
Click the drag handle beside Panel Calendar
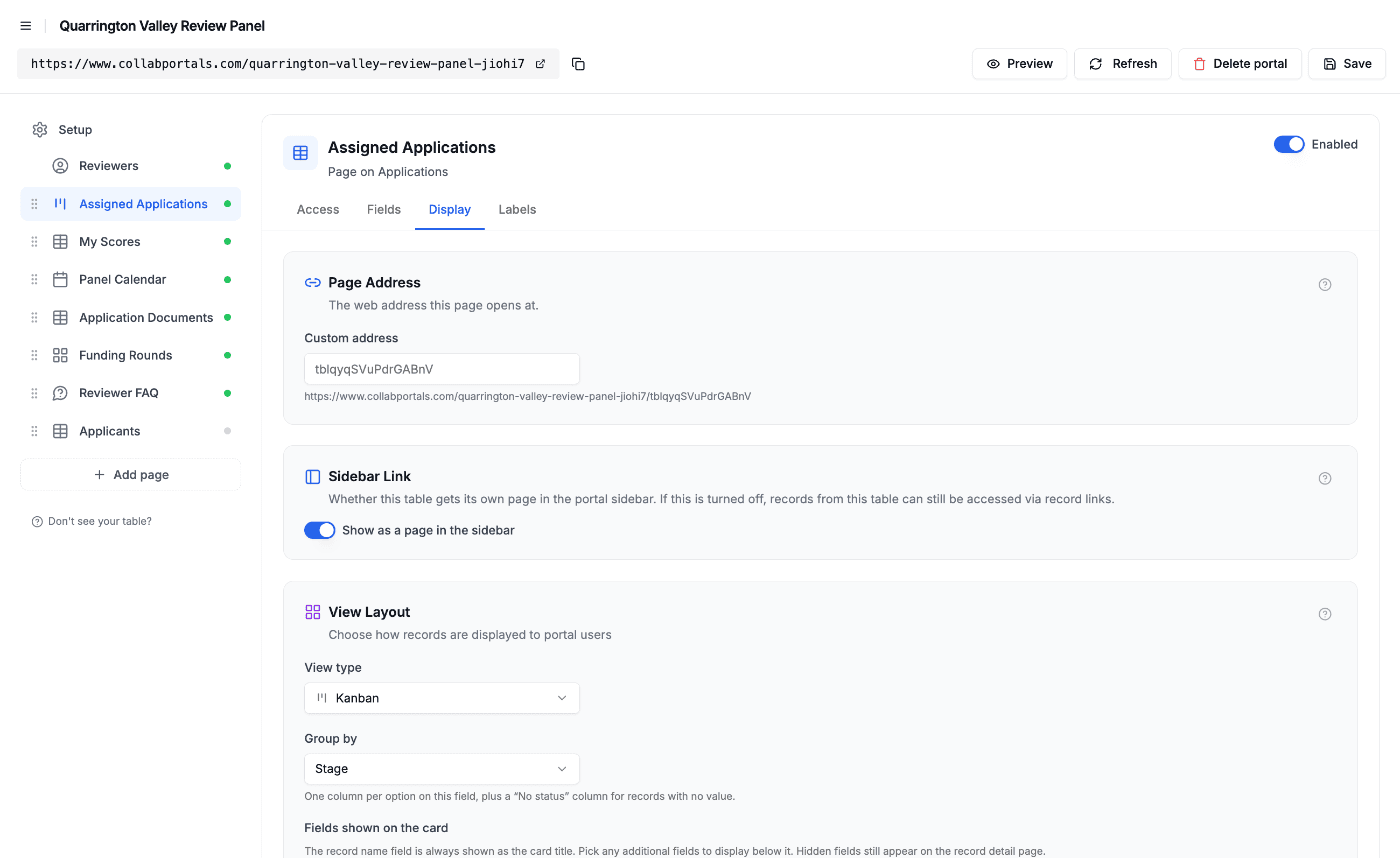pos(34,280)
